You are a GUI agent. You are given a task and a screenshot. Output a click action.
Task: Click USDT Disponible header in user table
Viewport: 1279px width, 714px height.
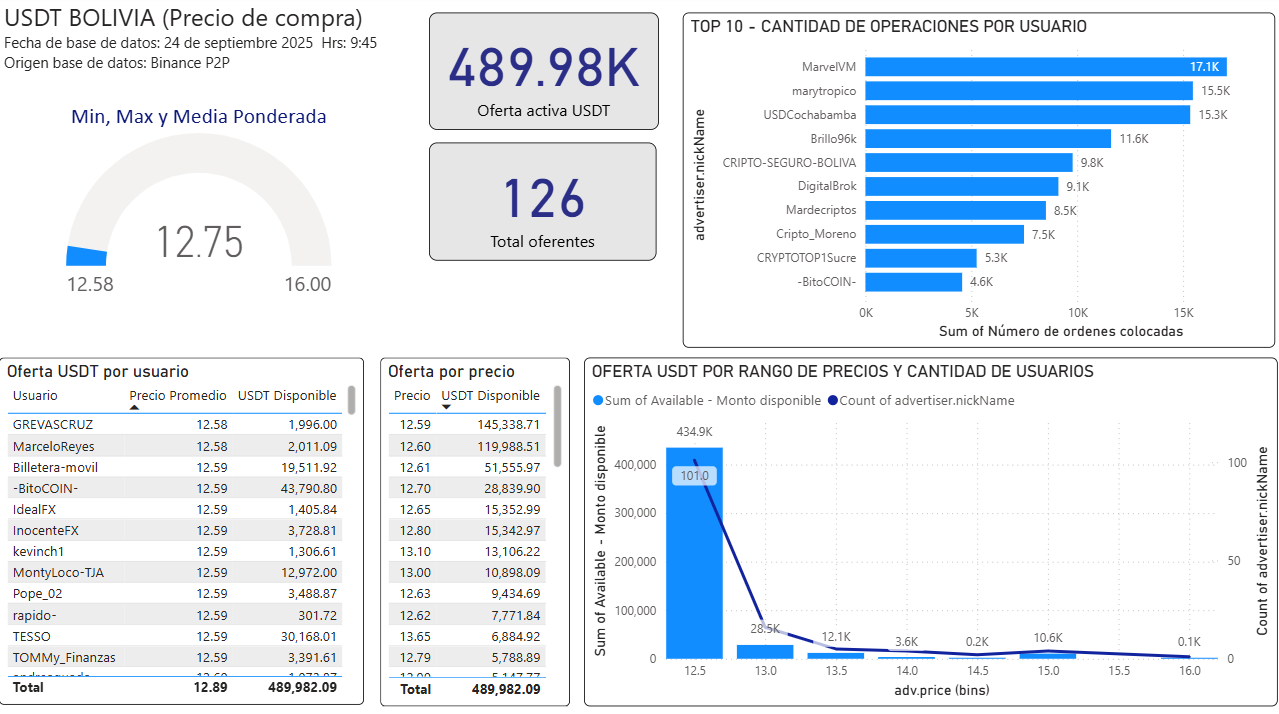point(287,395)
